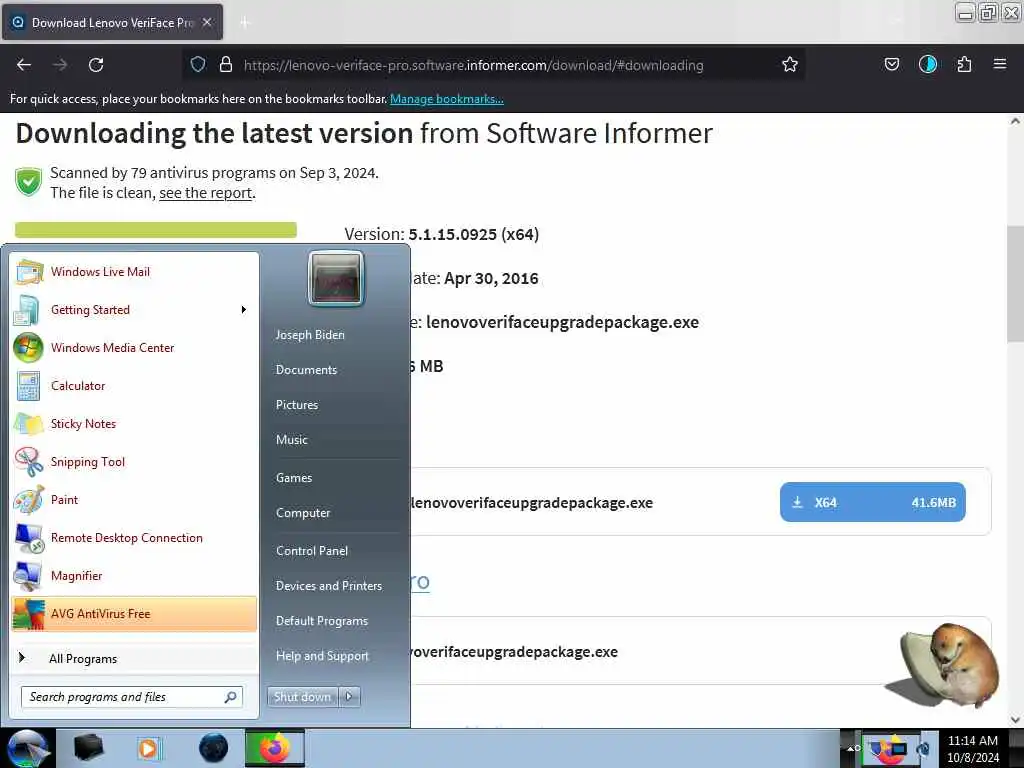This screenshot has width=1024, height=768.
Task: Click the search magnifier in Start menu
Action: 231,697
